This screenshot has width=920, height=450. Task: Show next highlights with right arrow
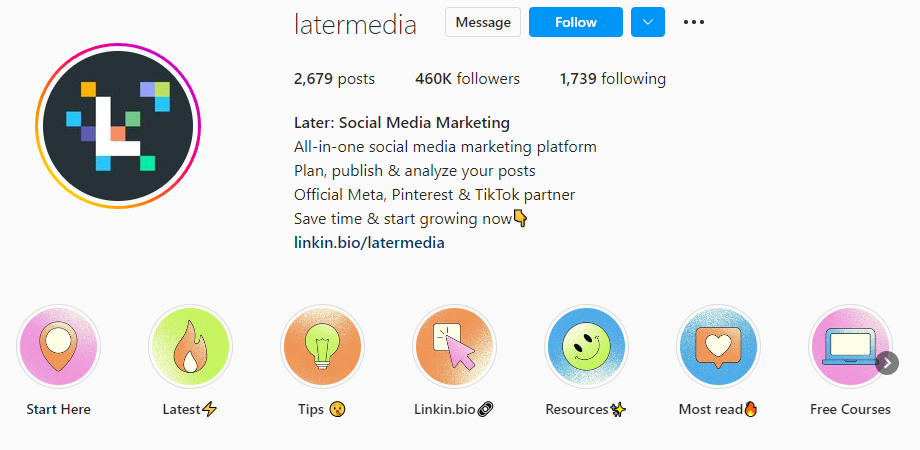(x=887, y=363)
